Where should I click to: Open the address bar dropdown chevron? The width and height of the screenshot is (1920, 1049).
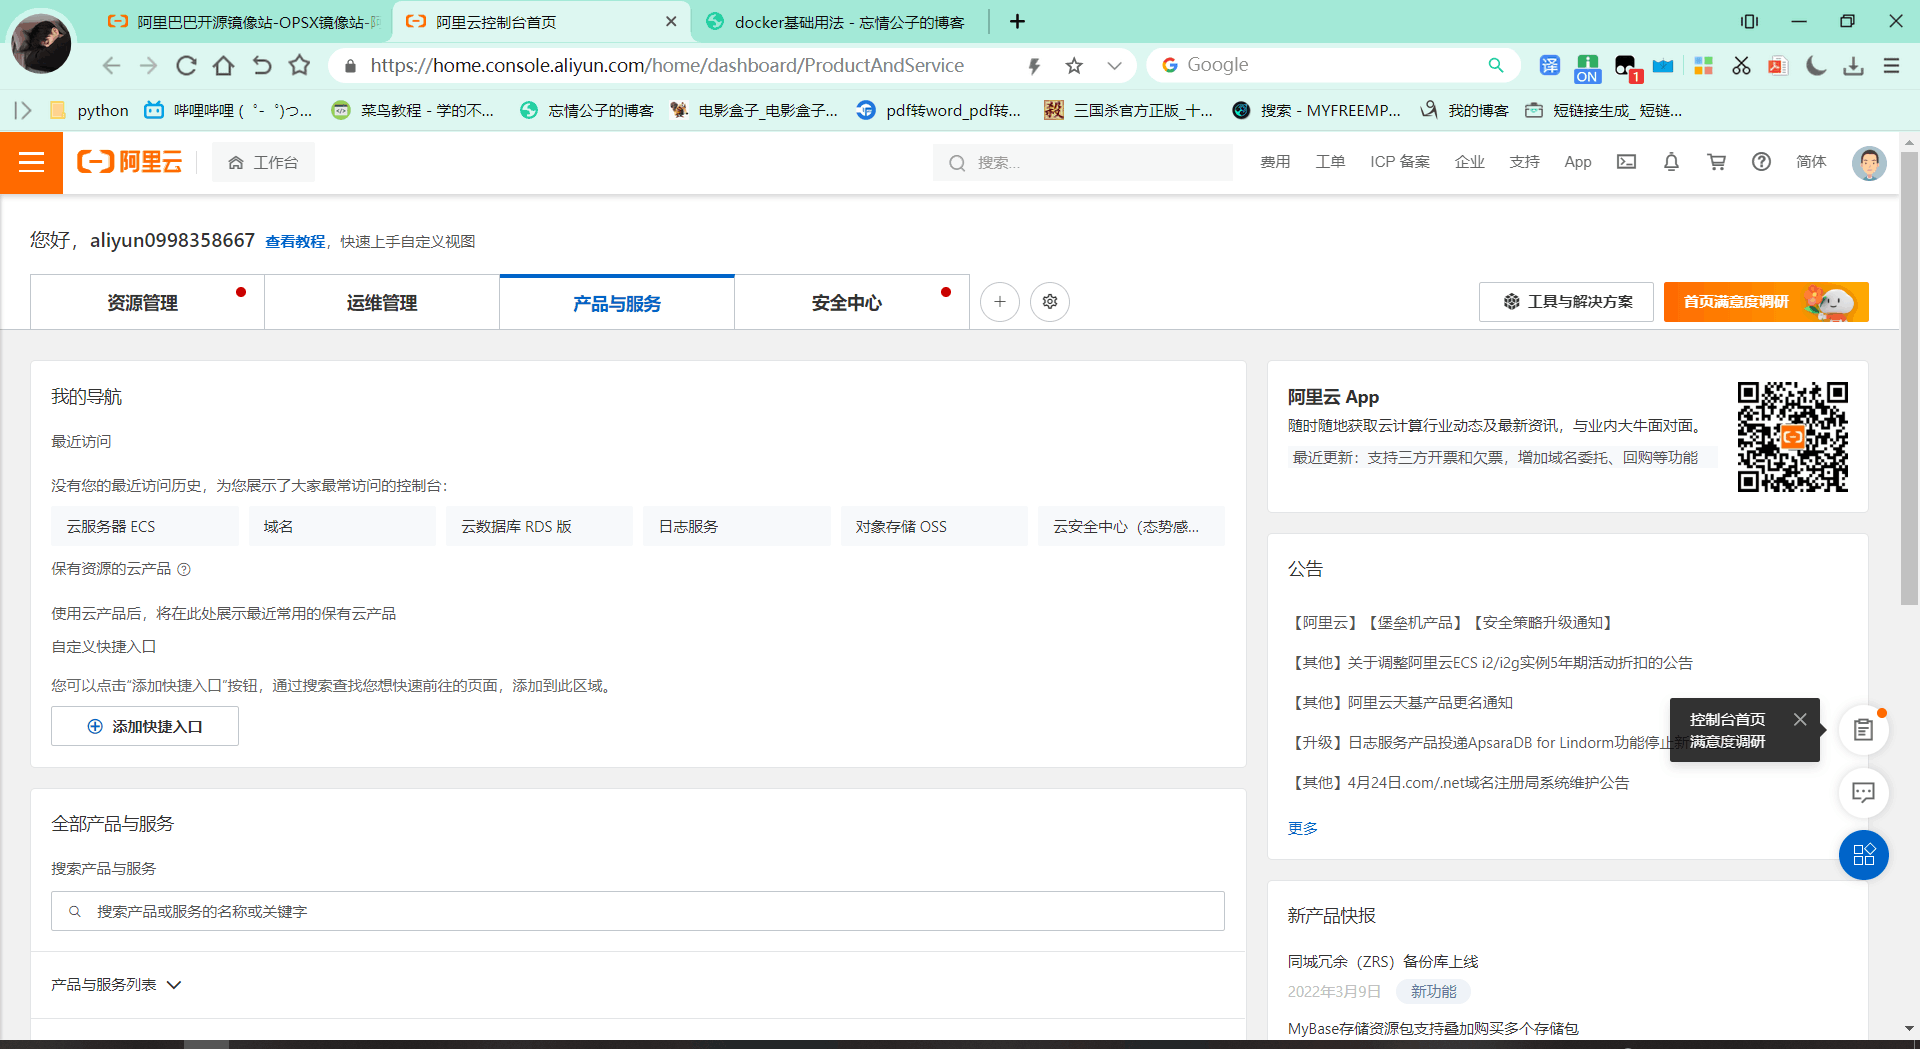click(x=1114, y=66)
